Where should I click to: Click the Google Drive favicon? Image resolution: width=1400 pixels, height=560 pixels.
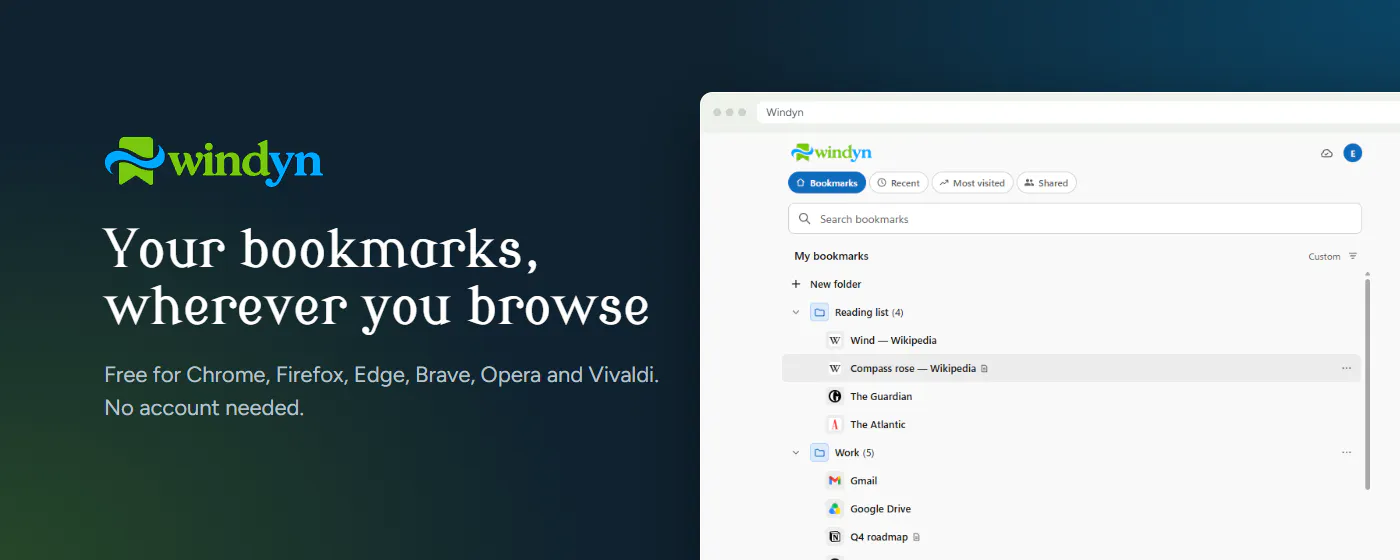[835, 509]
